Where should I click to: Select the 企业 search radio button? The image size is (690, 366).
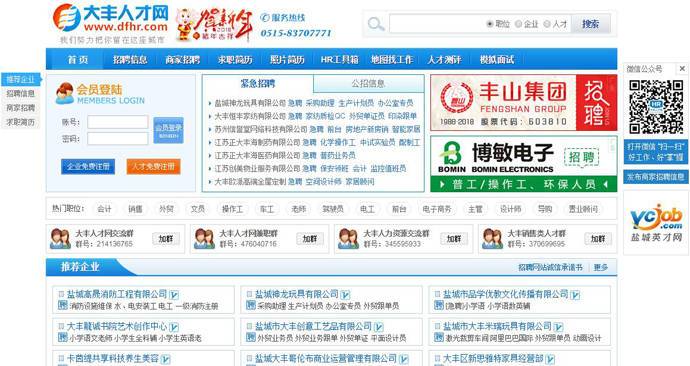pyautogui.click(x=518, y=24)
